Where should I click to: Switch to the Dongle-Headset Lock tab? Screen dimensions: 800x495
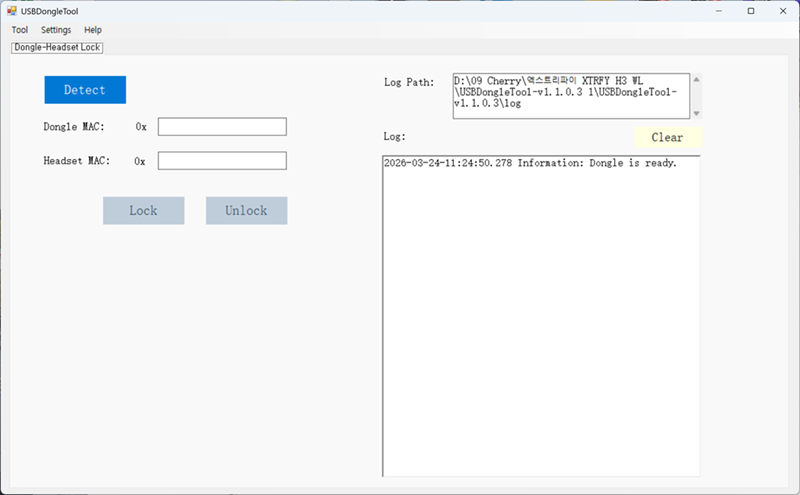(x=58, y=47)
